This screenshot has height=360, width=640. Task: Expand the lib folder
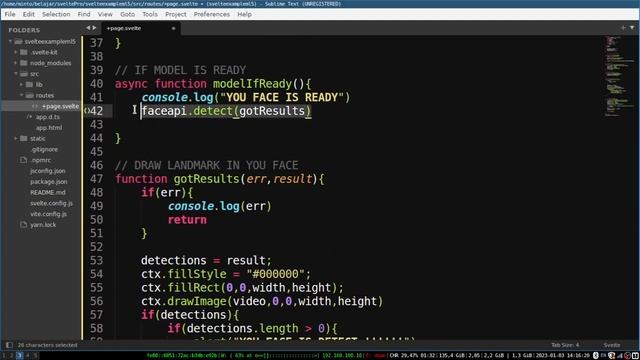21,84
